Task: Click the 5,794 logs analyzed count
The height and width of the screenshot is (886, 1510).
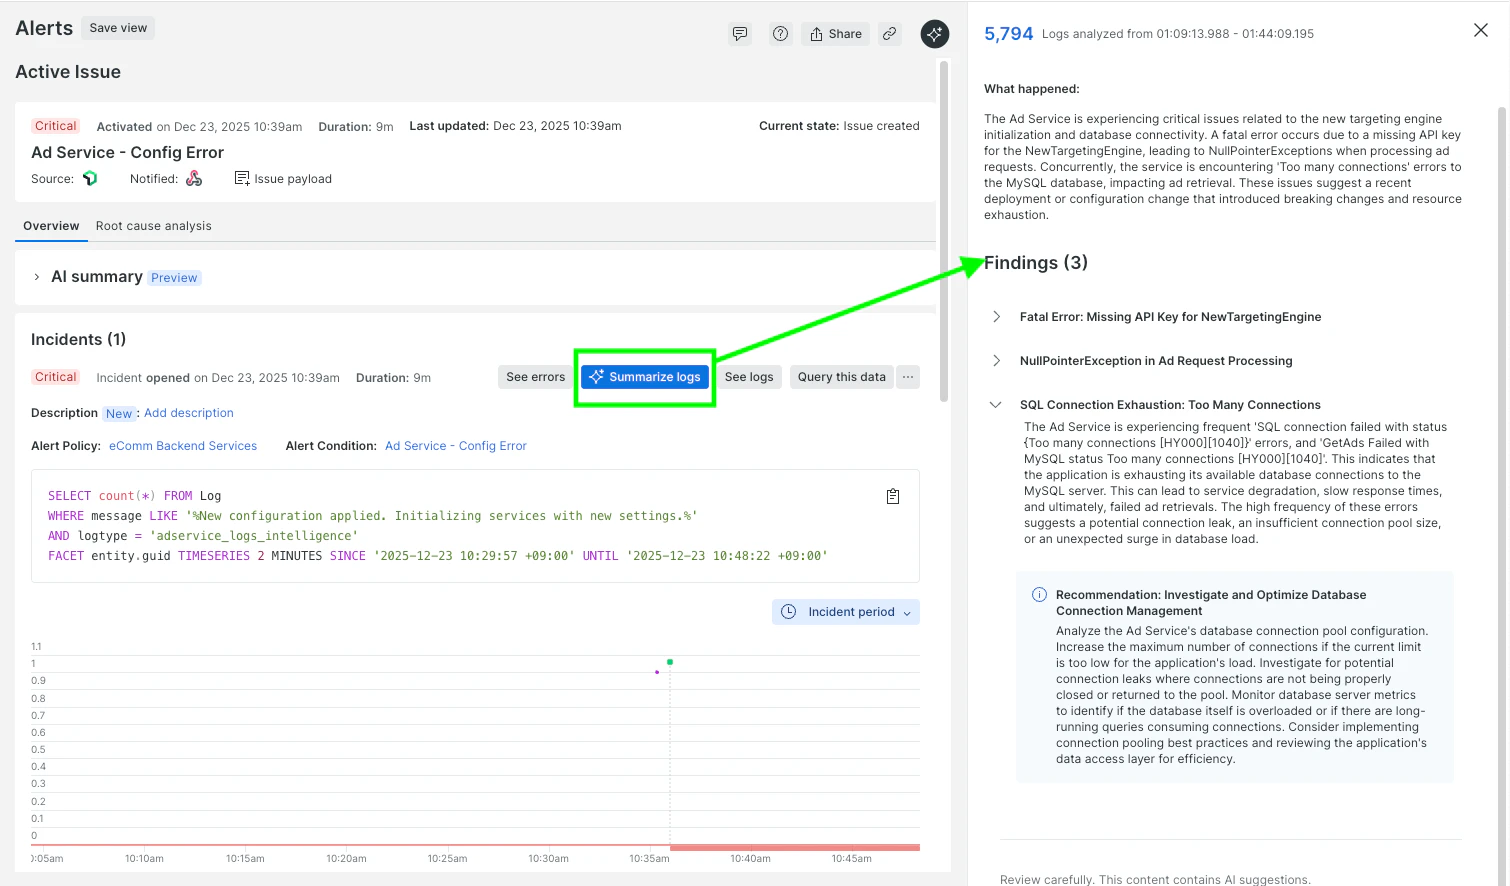Action: coord(1008,33)
